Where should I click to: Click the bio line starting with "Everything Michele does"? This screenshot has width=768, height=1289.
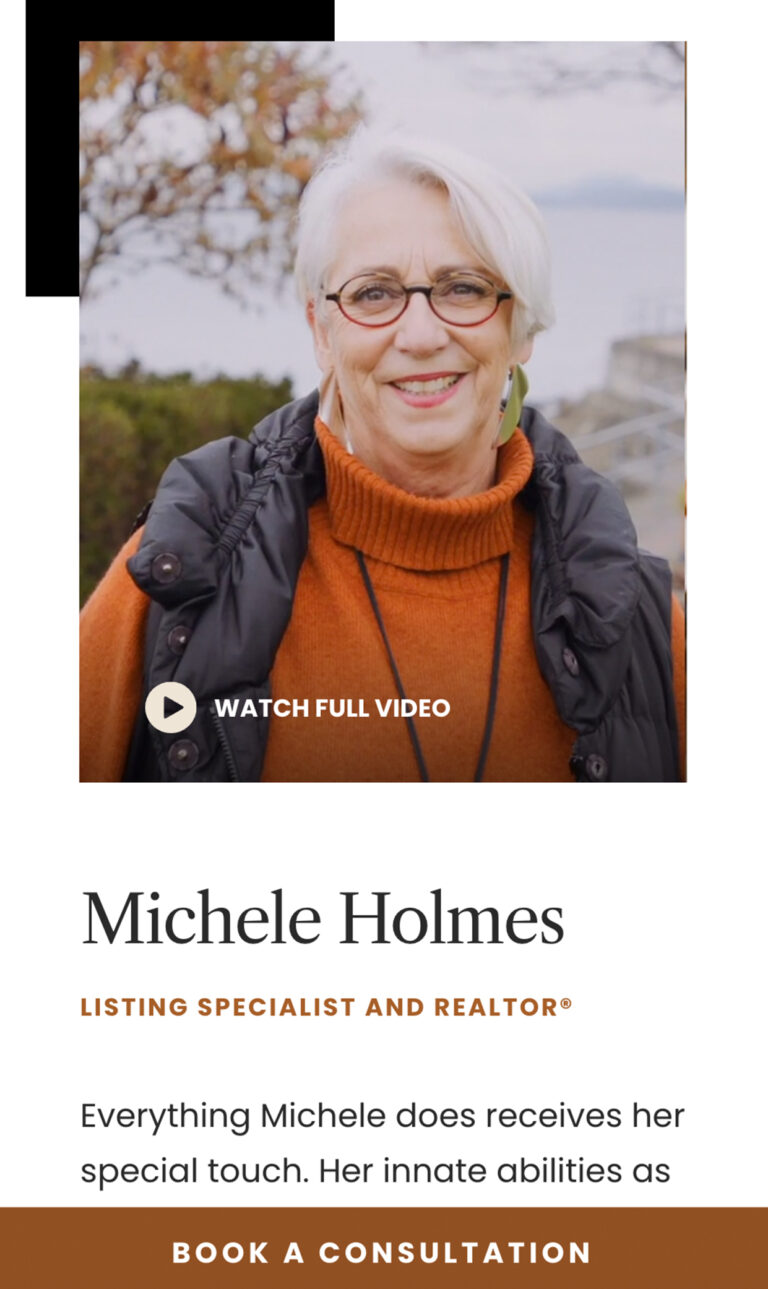[x=383, y=1116]
